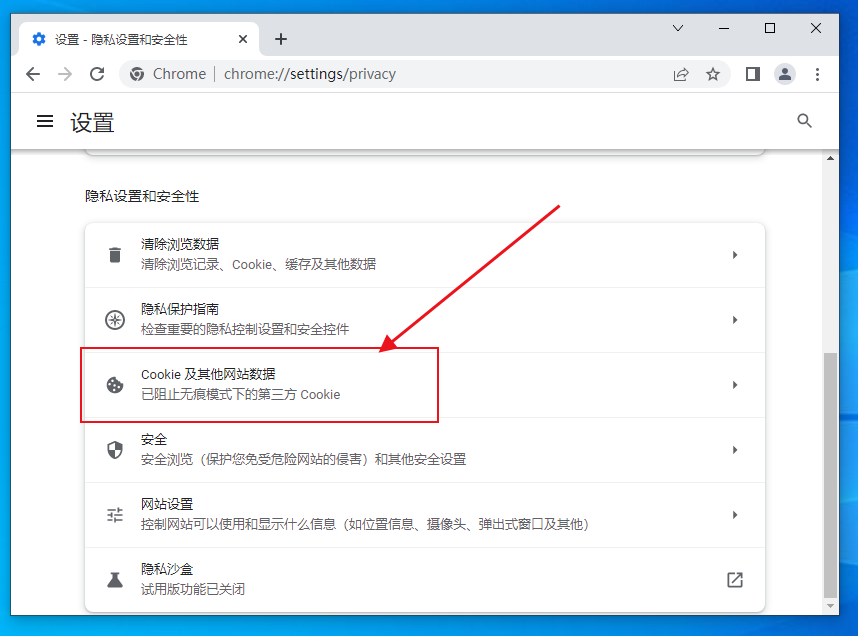Screen dimensions: 858x636
Task: Click text 清除浏览记录、Cookie、缓存及其他数据
Action: click(258, 264)
